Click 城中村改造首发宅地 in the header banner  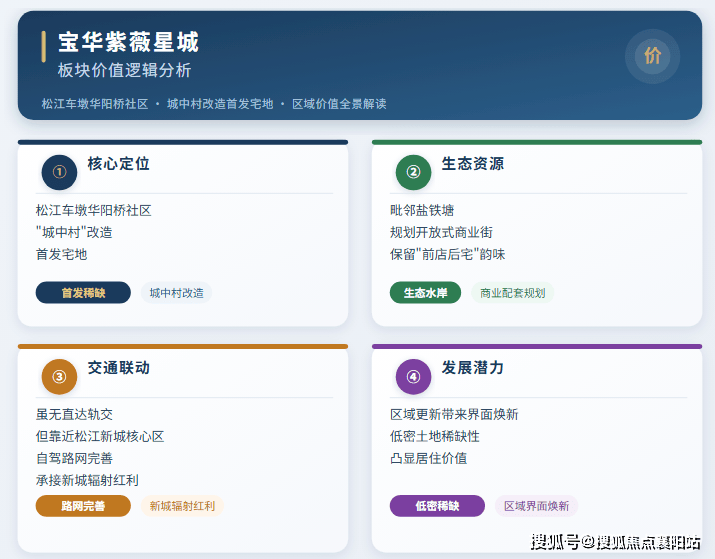(220, 104)
